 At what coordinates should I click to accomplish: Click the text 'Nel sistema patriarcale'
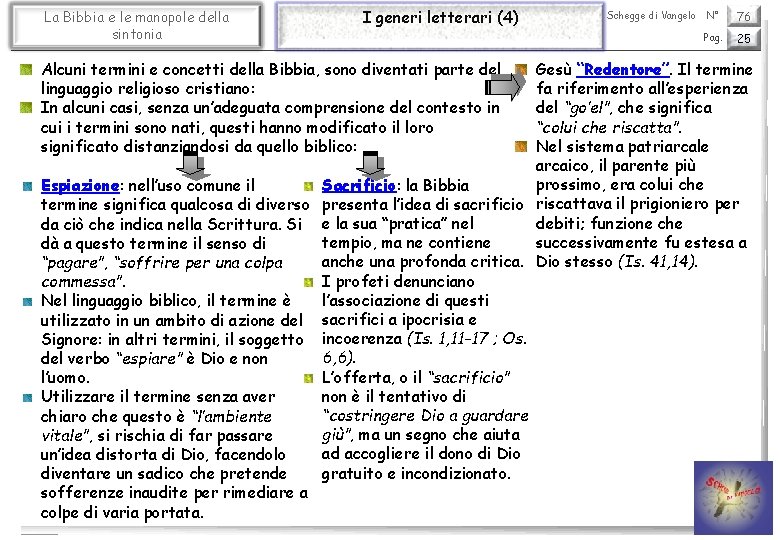[622, 147]
